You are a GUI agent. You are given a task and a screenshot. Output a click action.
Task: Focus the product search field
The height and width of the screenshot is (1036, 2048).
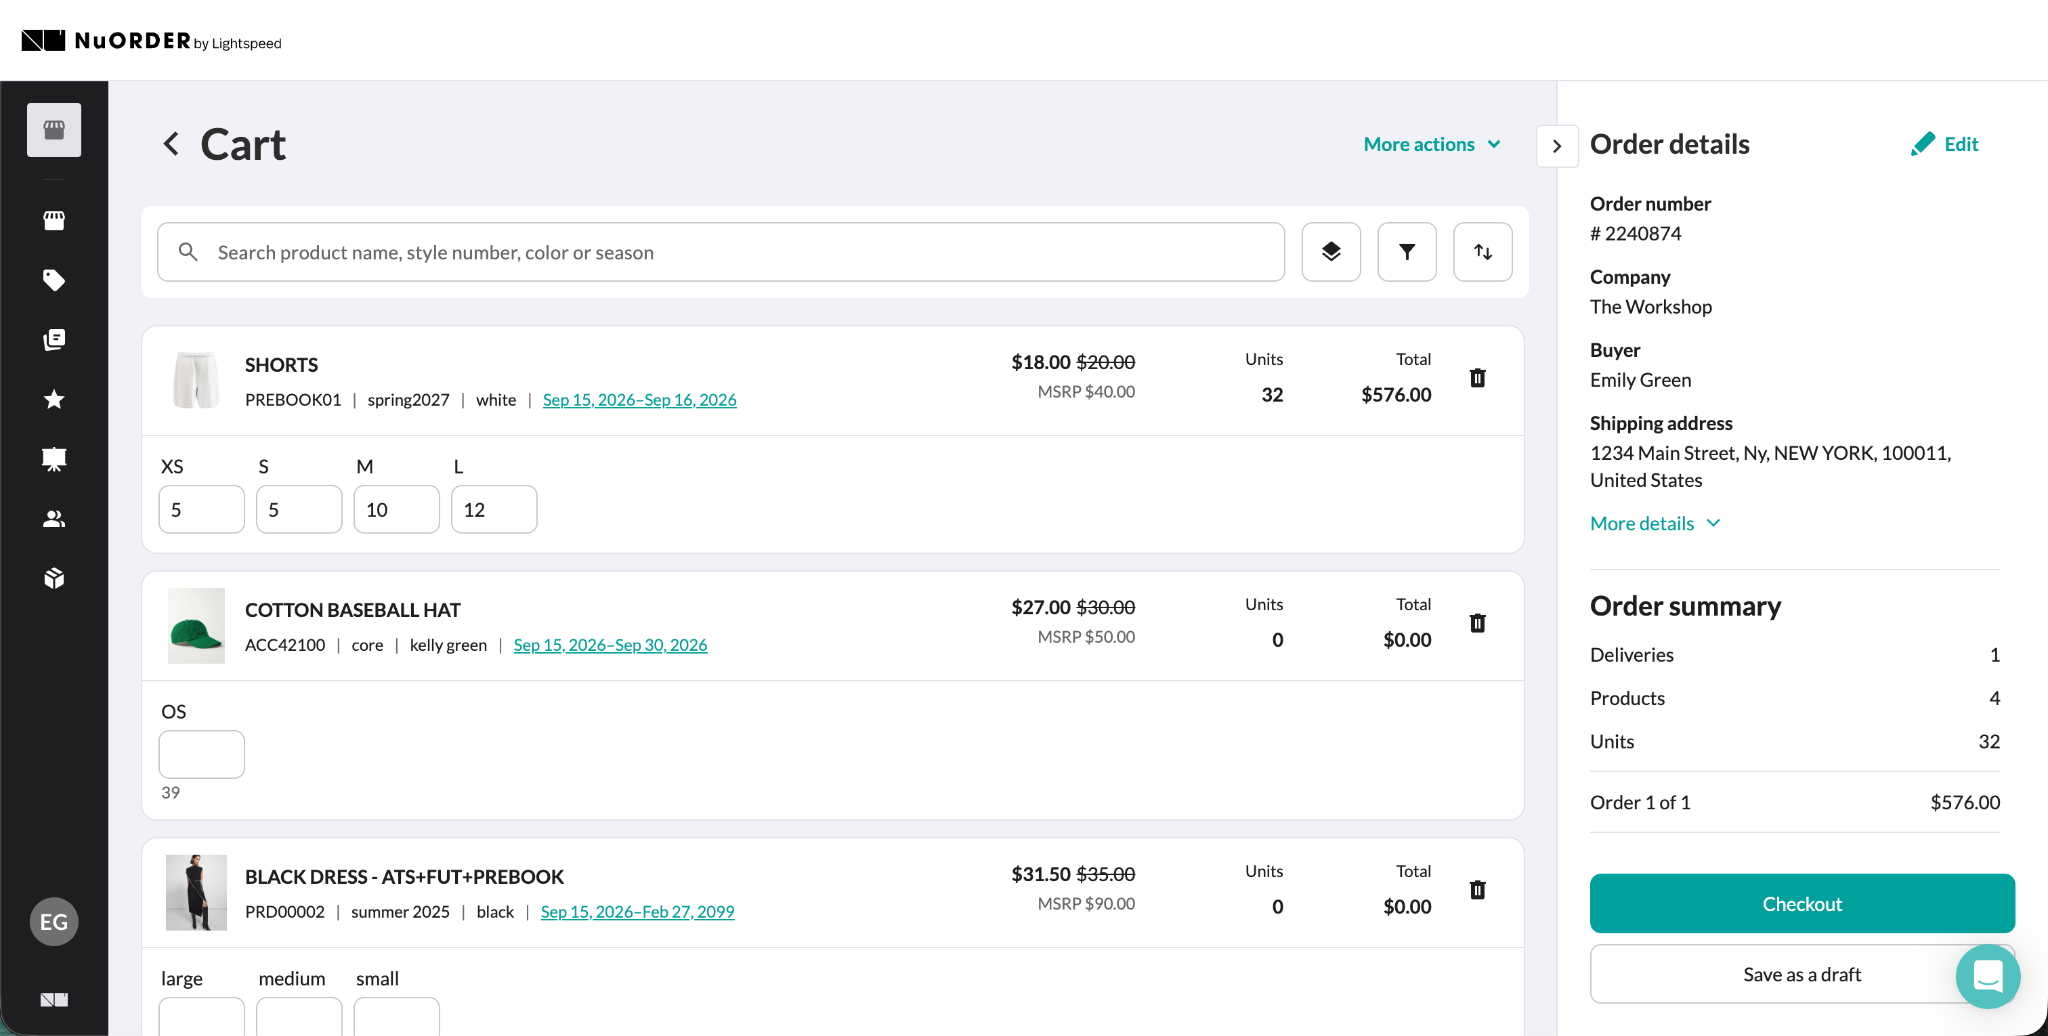coord(721,252)
